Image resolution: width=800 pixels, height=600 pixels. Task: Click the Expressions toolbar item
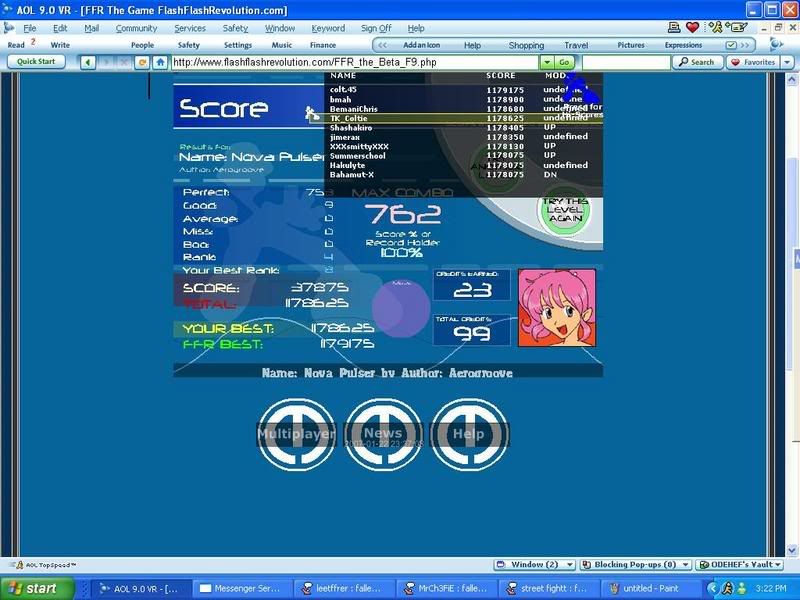click(683, 45)
